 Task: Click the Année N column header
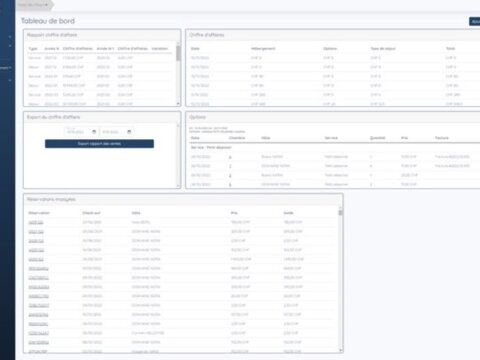click(x=52, y=49)
